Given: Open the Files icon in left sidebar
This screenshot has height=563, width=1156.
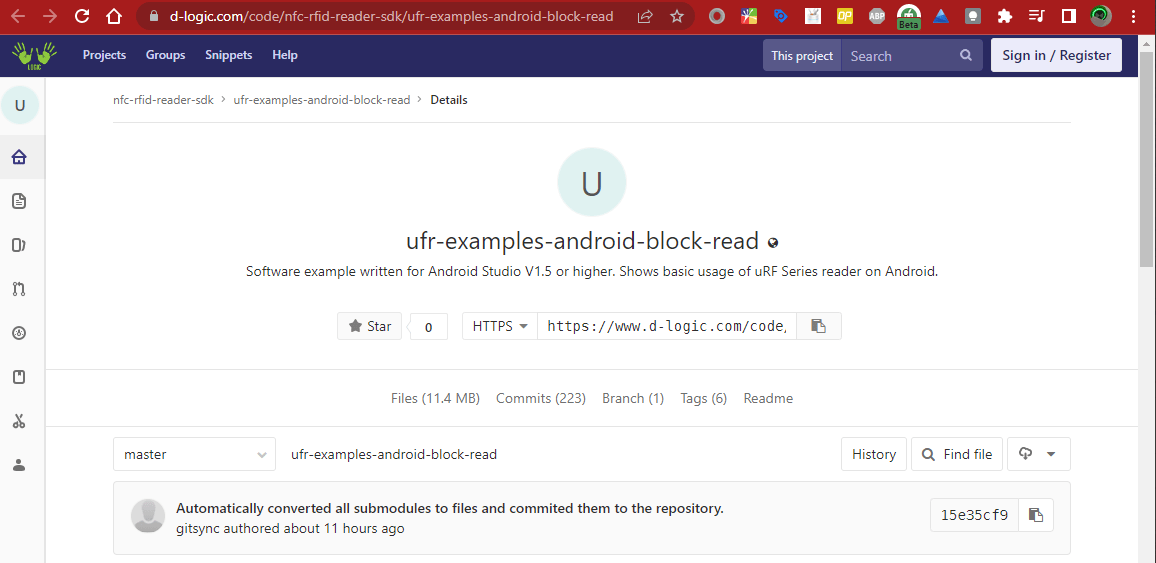Looking at the screenshot, I should click(x=19, y=200).
